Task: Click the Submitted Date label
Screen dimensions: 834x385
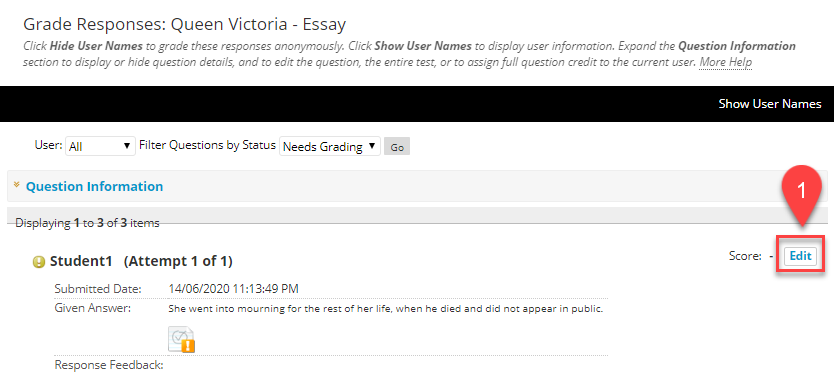Action: tap(98, 289)
